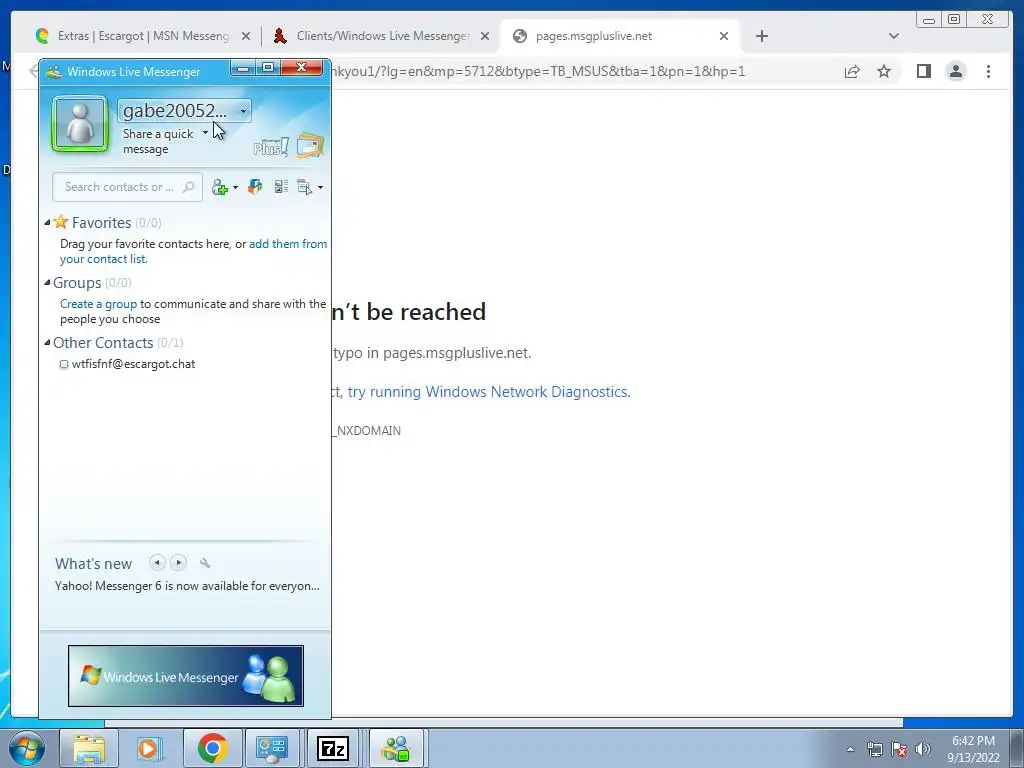Click the Messenger taskbar icon
Screen dimensions: 1024x768
[396, 748]
